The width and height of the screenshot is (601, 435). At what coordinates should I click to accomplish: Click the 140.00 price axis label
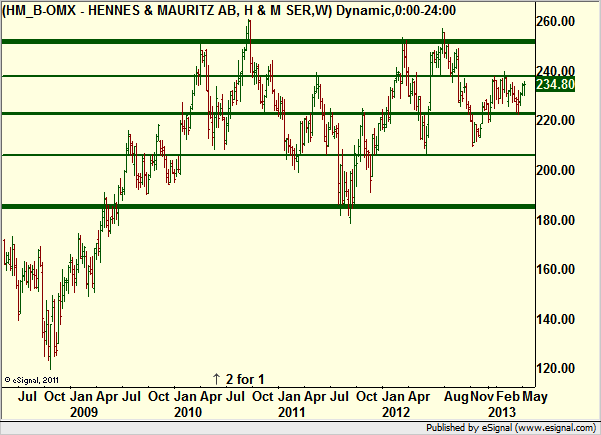555,319
